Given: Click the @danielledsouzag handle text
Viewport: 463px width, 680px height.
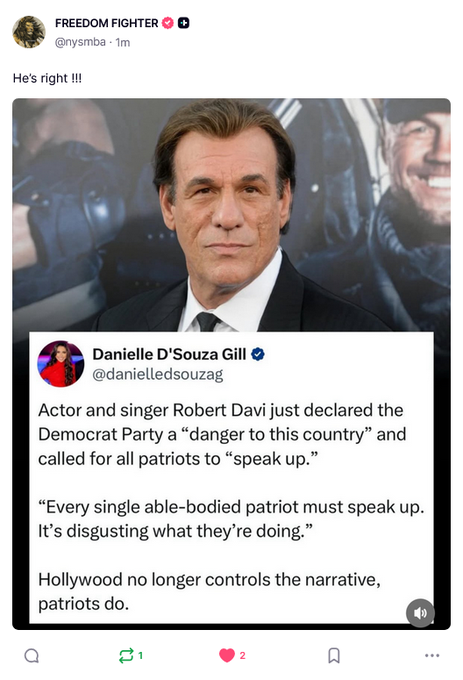Looking at the screenshot, I should 158,374.
